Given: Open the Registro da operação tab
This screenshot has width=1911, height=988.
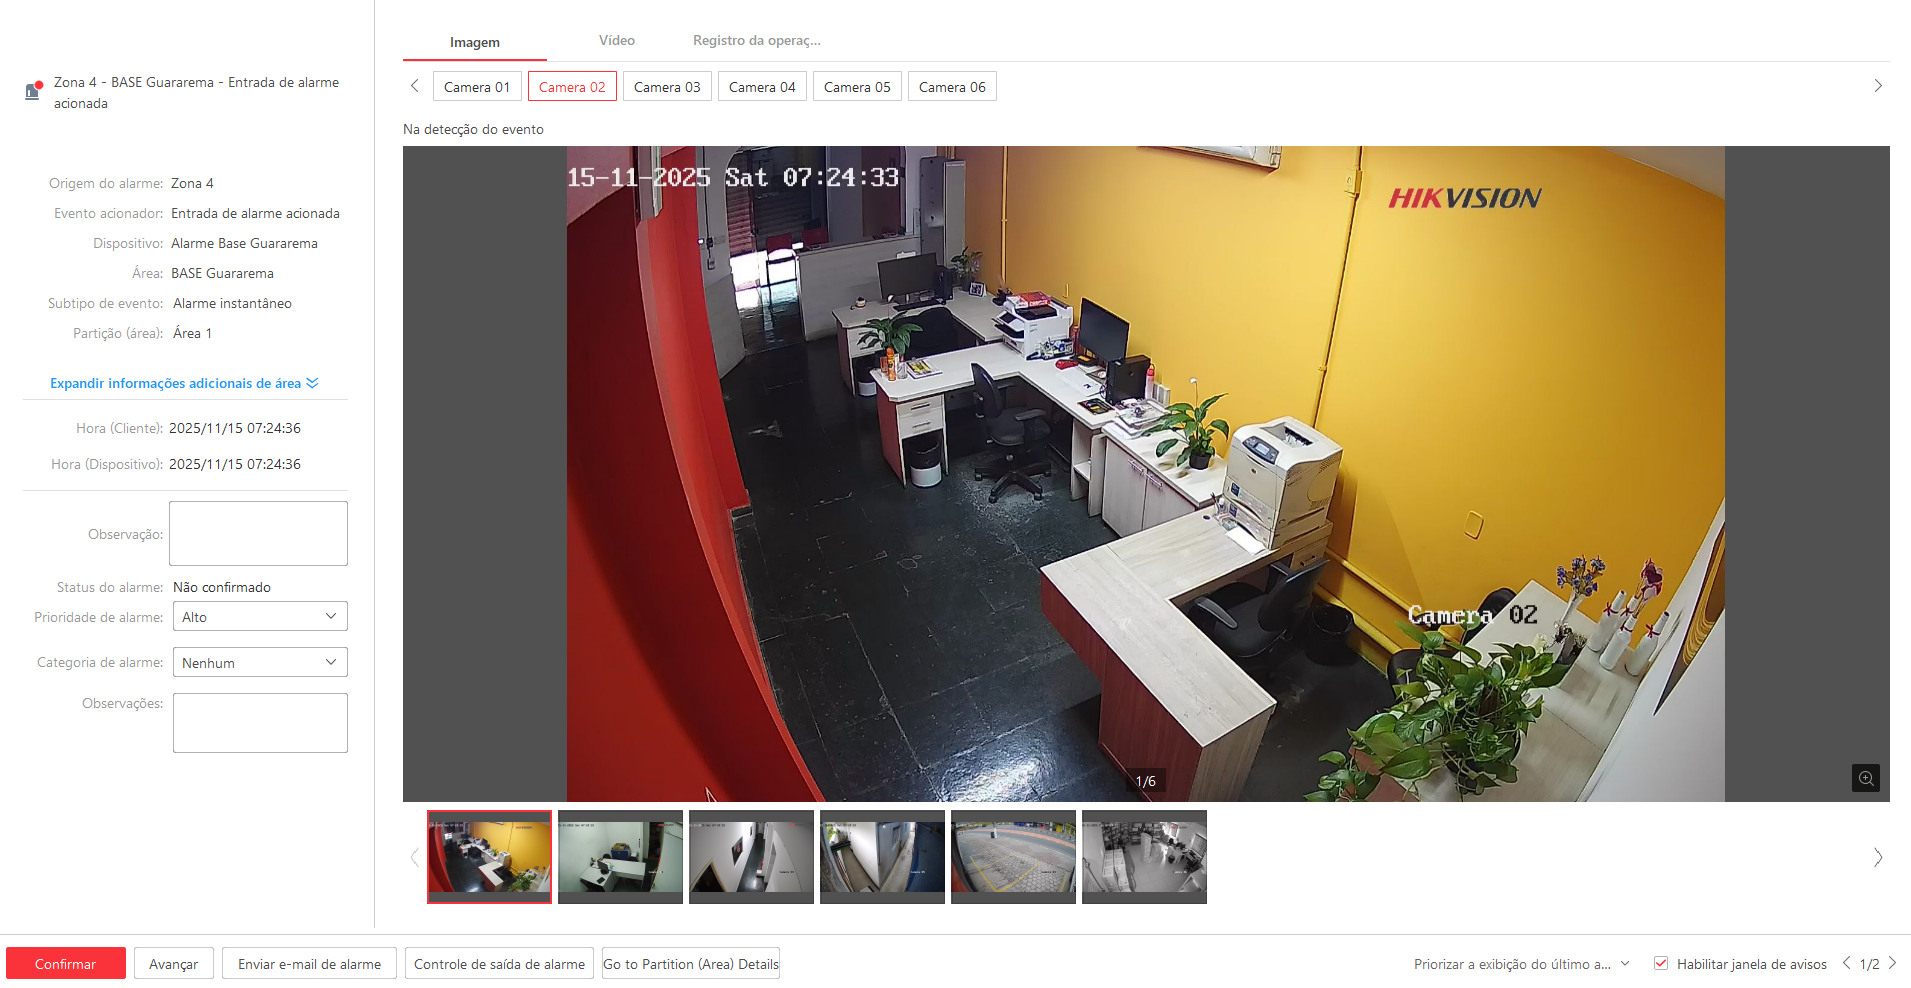Looking at the screenshot, I should tap(756, 41).
